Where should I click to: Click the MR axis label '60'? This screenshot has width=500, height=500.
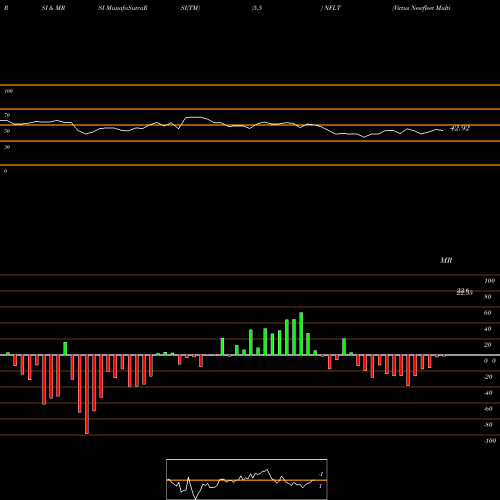tap(488, 313)
